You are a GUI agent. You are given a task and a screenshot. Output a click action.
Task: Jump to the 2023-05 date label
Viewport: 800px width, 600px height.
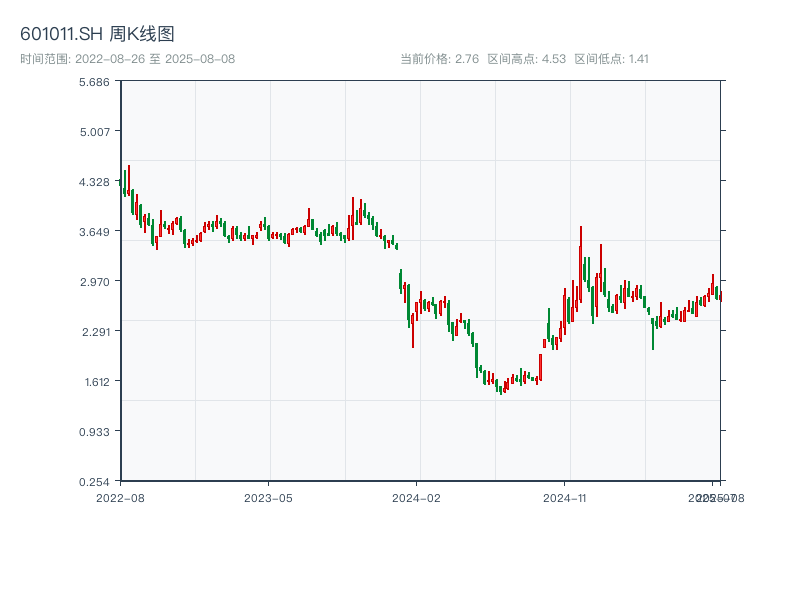[268, 497]
